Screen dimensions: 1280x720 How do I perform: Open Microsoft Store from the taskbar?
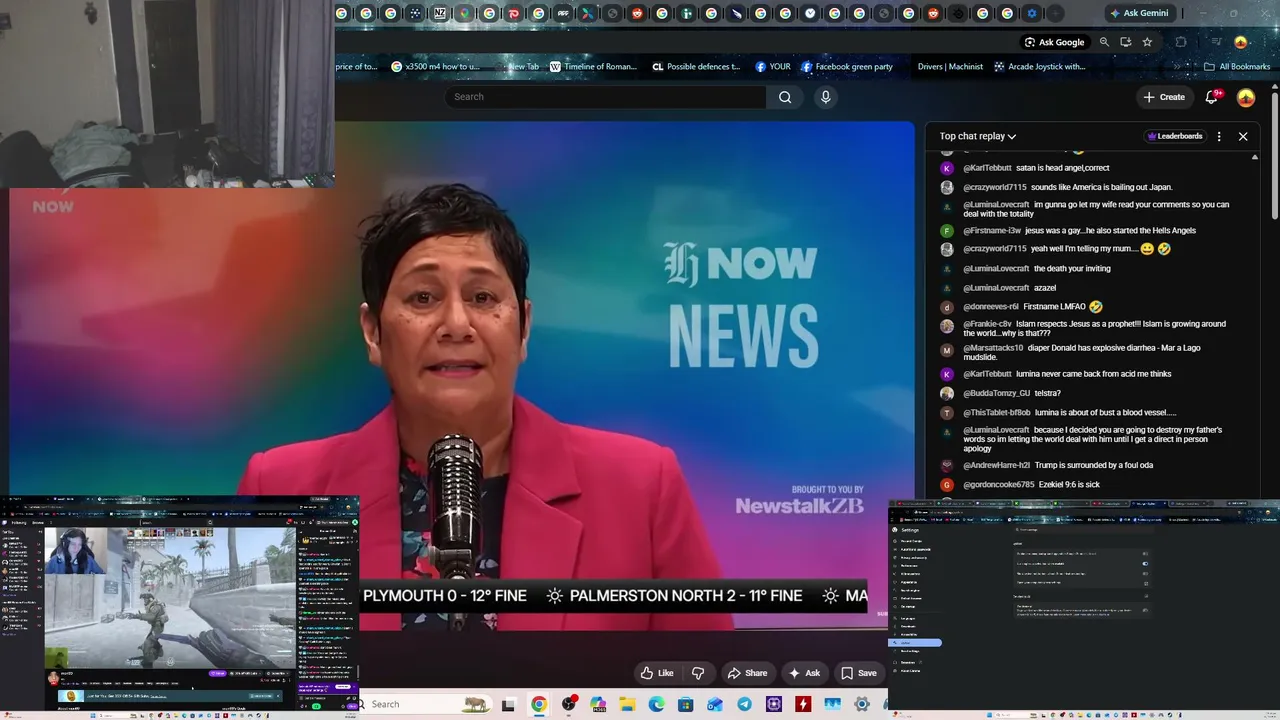pyautogui.click(x=686, y=704)
